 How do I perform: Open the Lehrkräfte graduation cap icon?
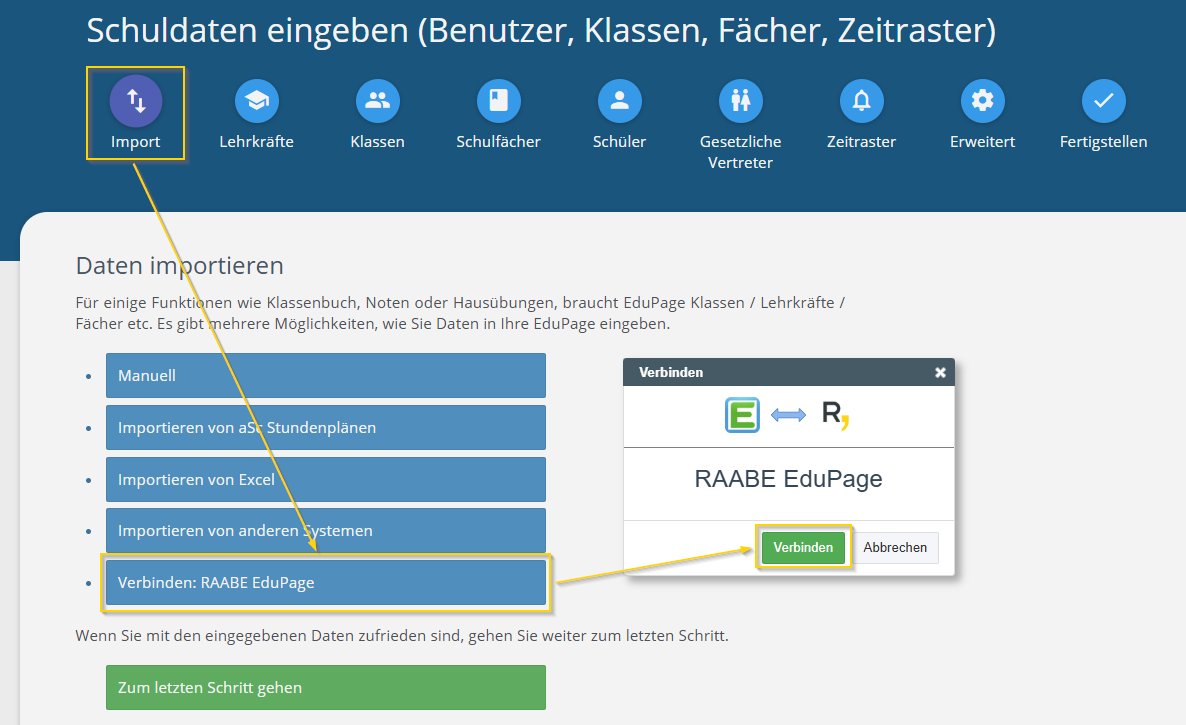pos(256,101)
